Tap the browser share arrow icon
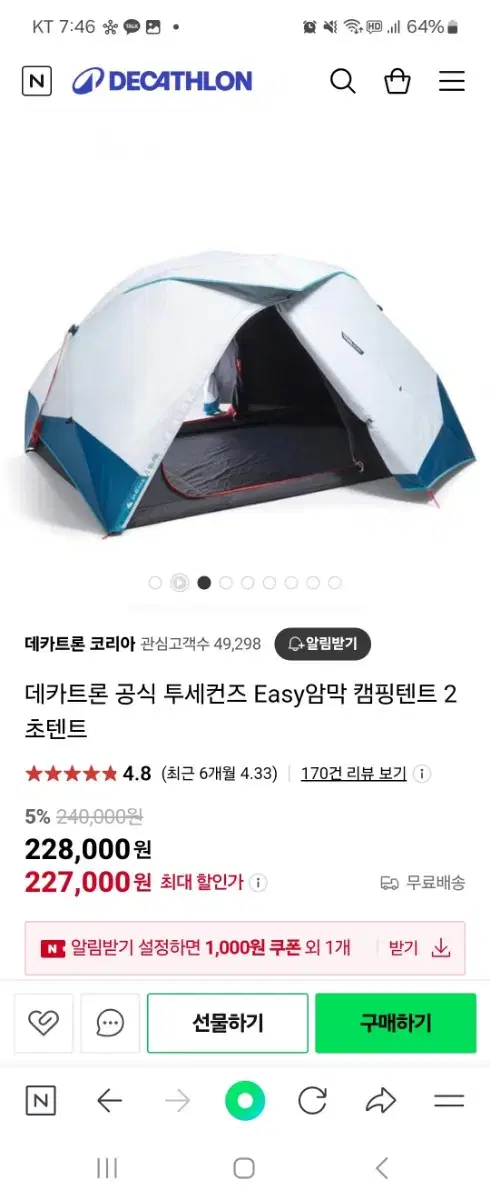The height and width of the screenshot is (1200, 490). (x=381, y=1101)
